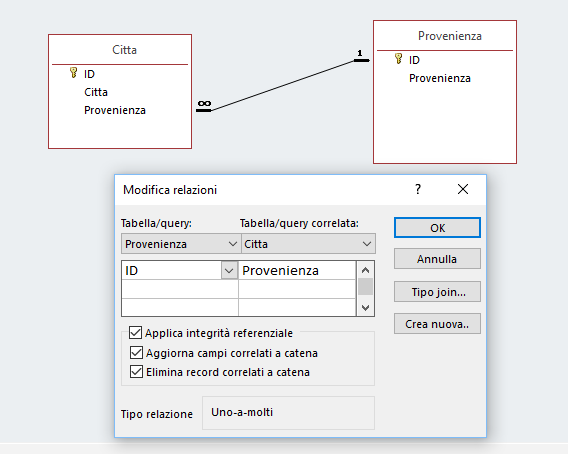Viewport: 568px width, 454px height.
Task: Close the Modifica relazioni dialog
Action: tap(463, 189)
